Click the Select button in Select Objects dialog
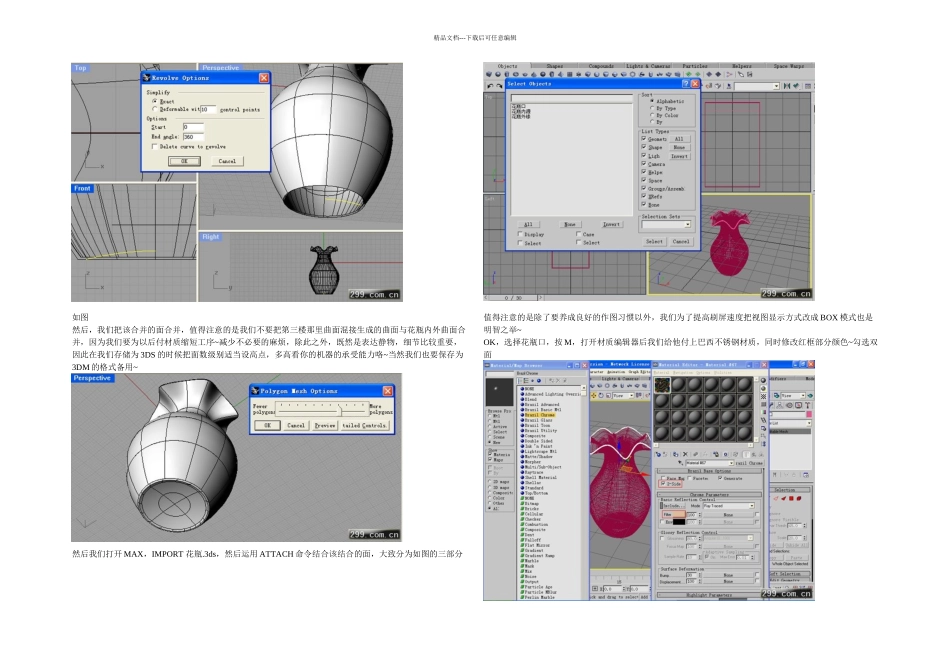 click(654, 241)
